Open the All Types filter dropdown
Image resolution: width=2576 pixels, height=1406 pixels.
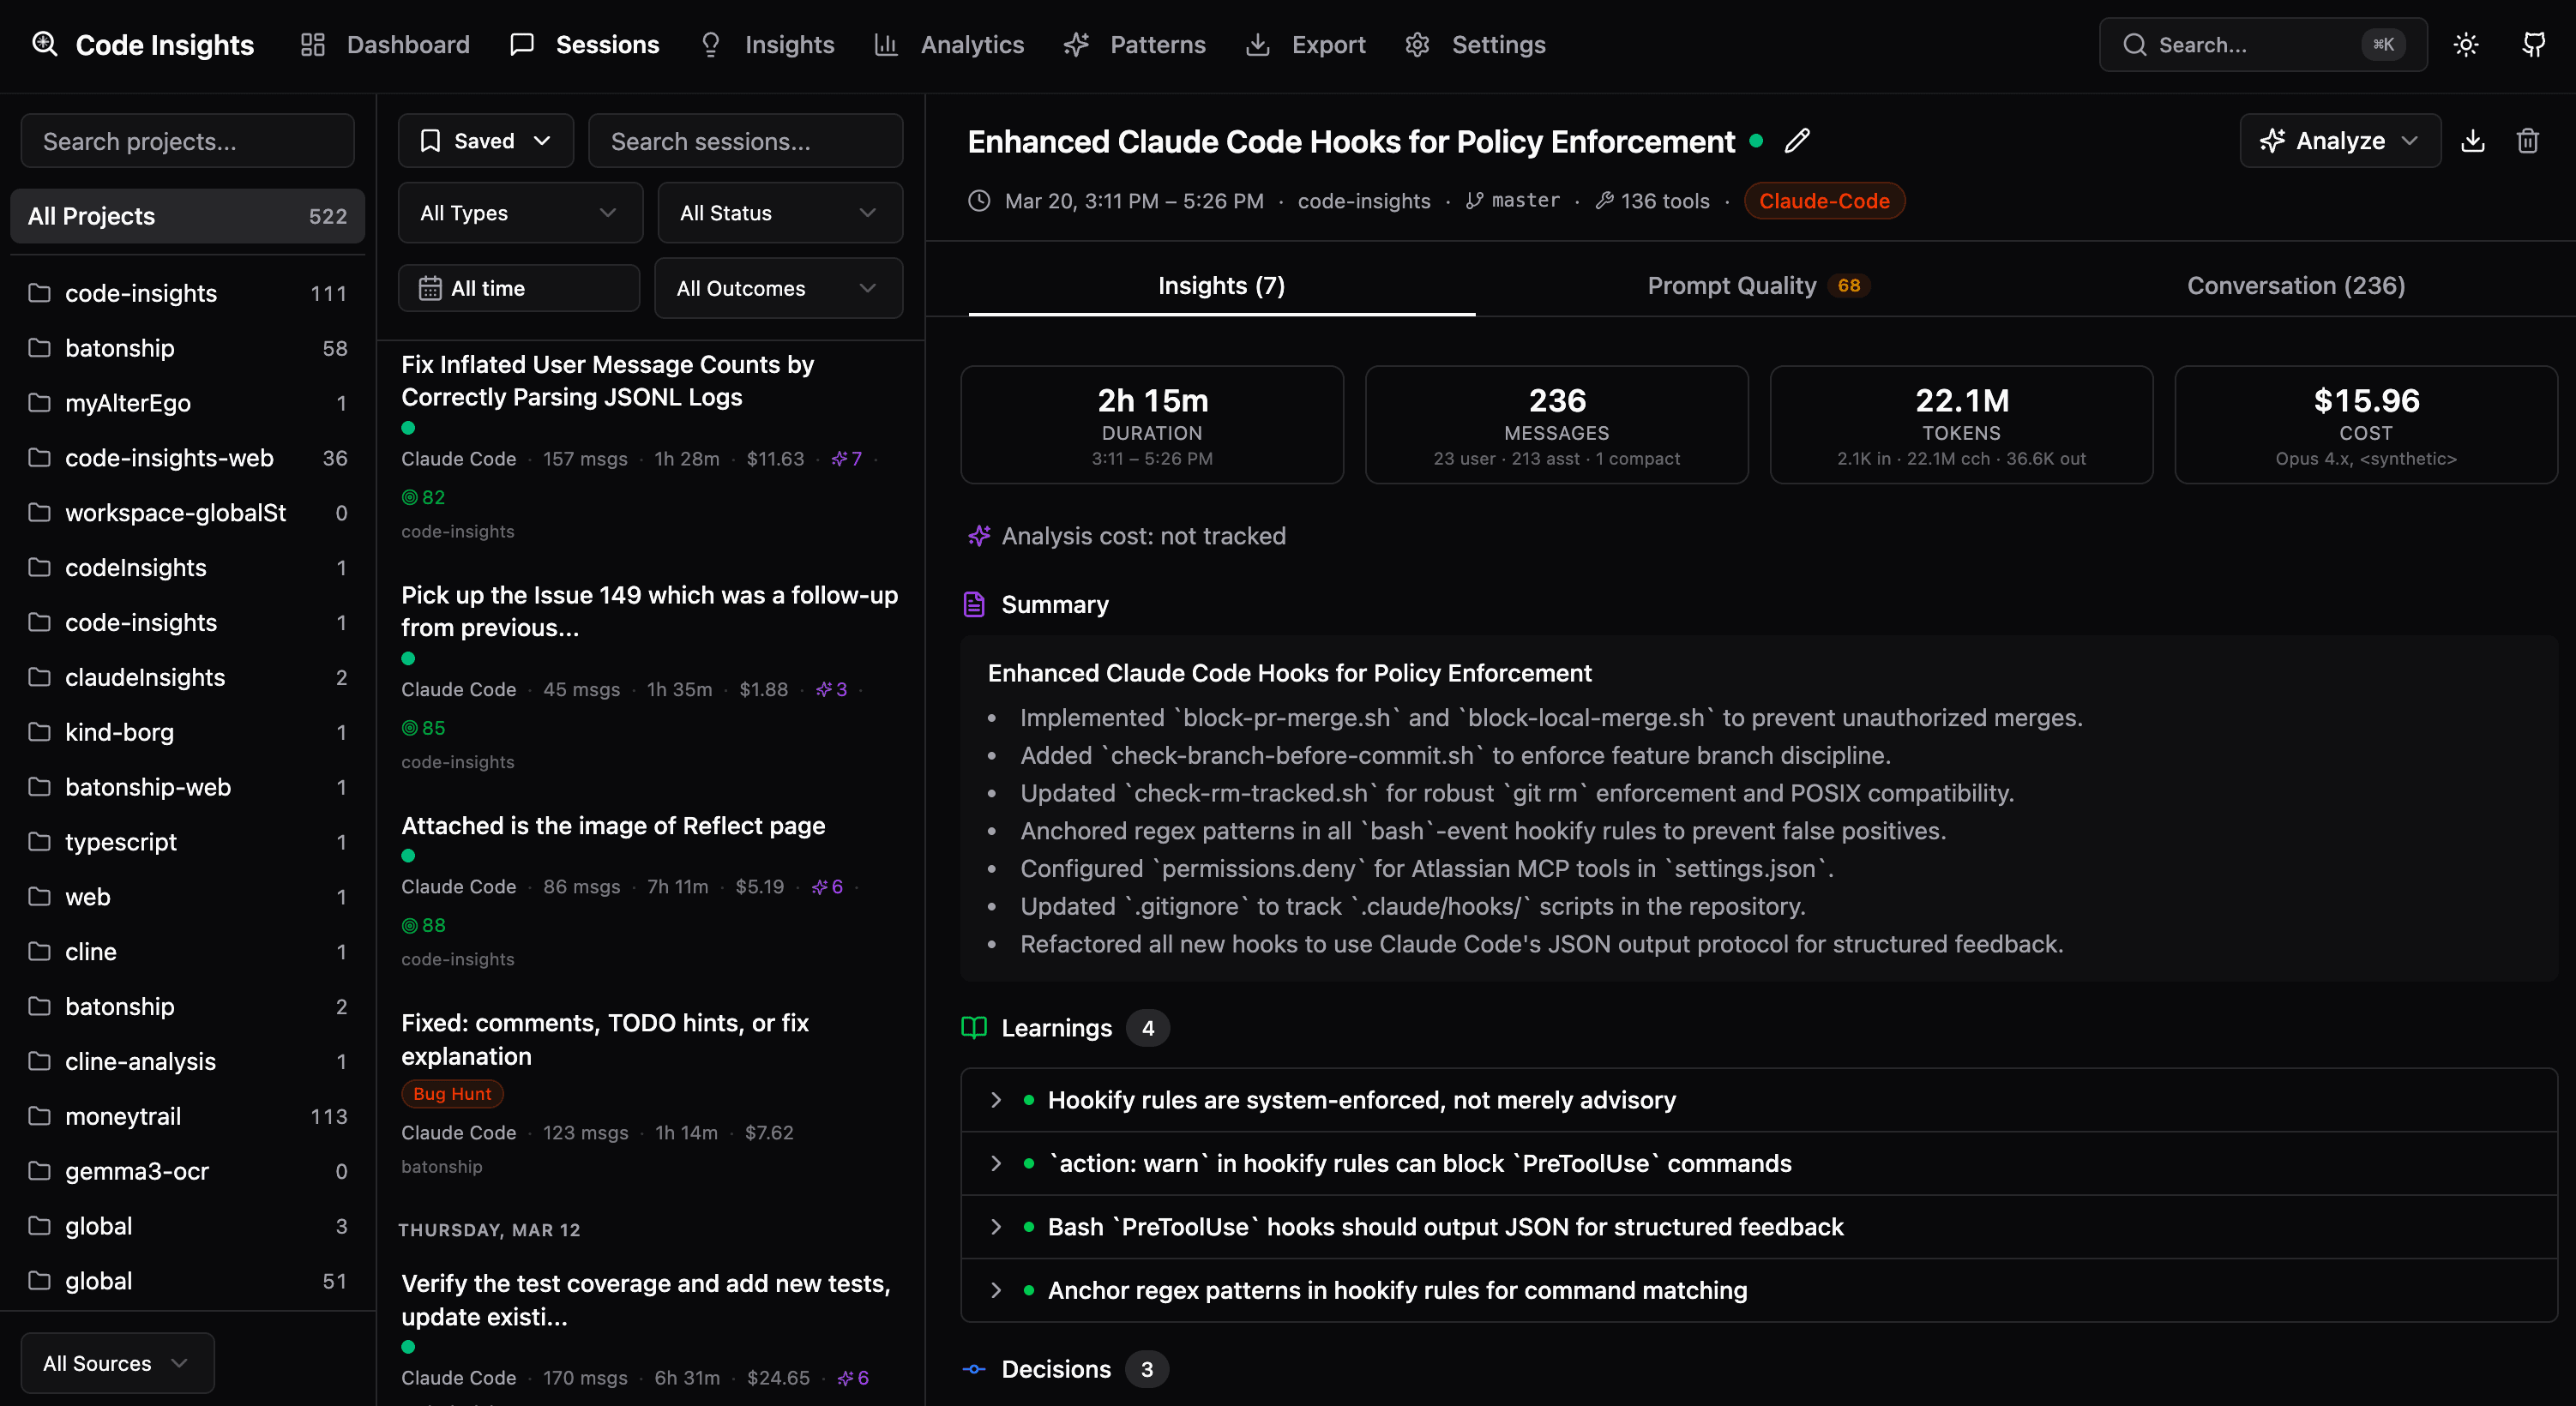[519, 212]
